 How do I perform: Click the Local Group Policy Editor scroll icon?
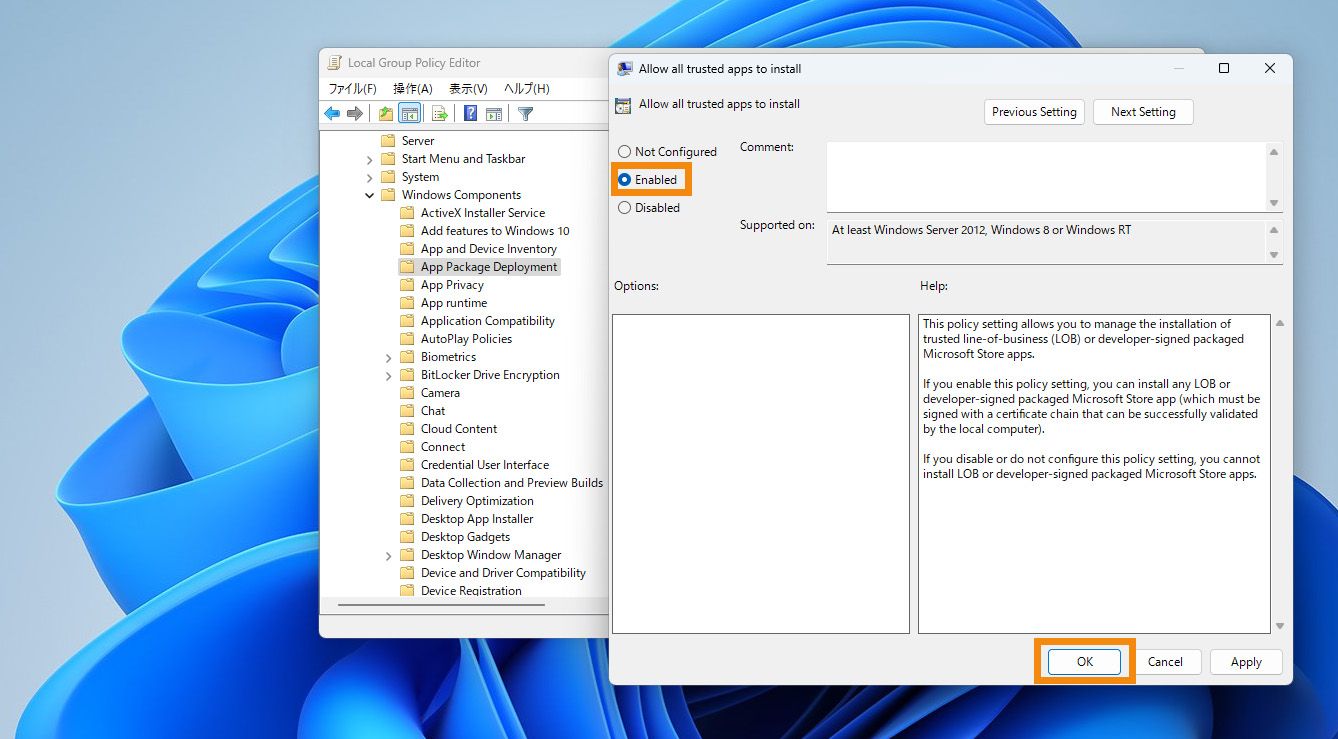pyautogui.click(x=335, y=63)
